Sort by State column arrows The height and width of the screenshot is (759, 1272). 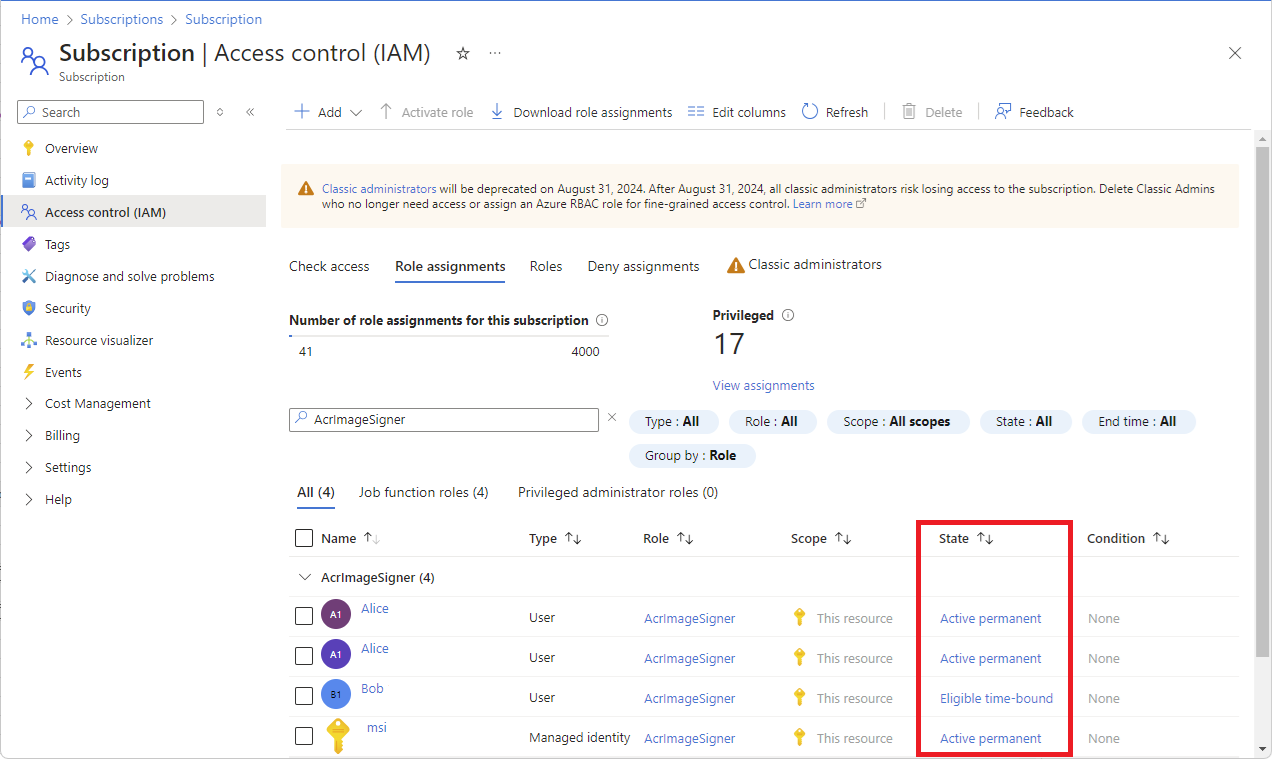985,538
